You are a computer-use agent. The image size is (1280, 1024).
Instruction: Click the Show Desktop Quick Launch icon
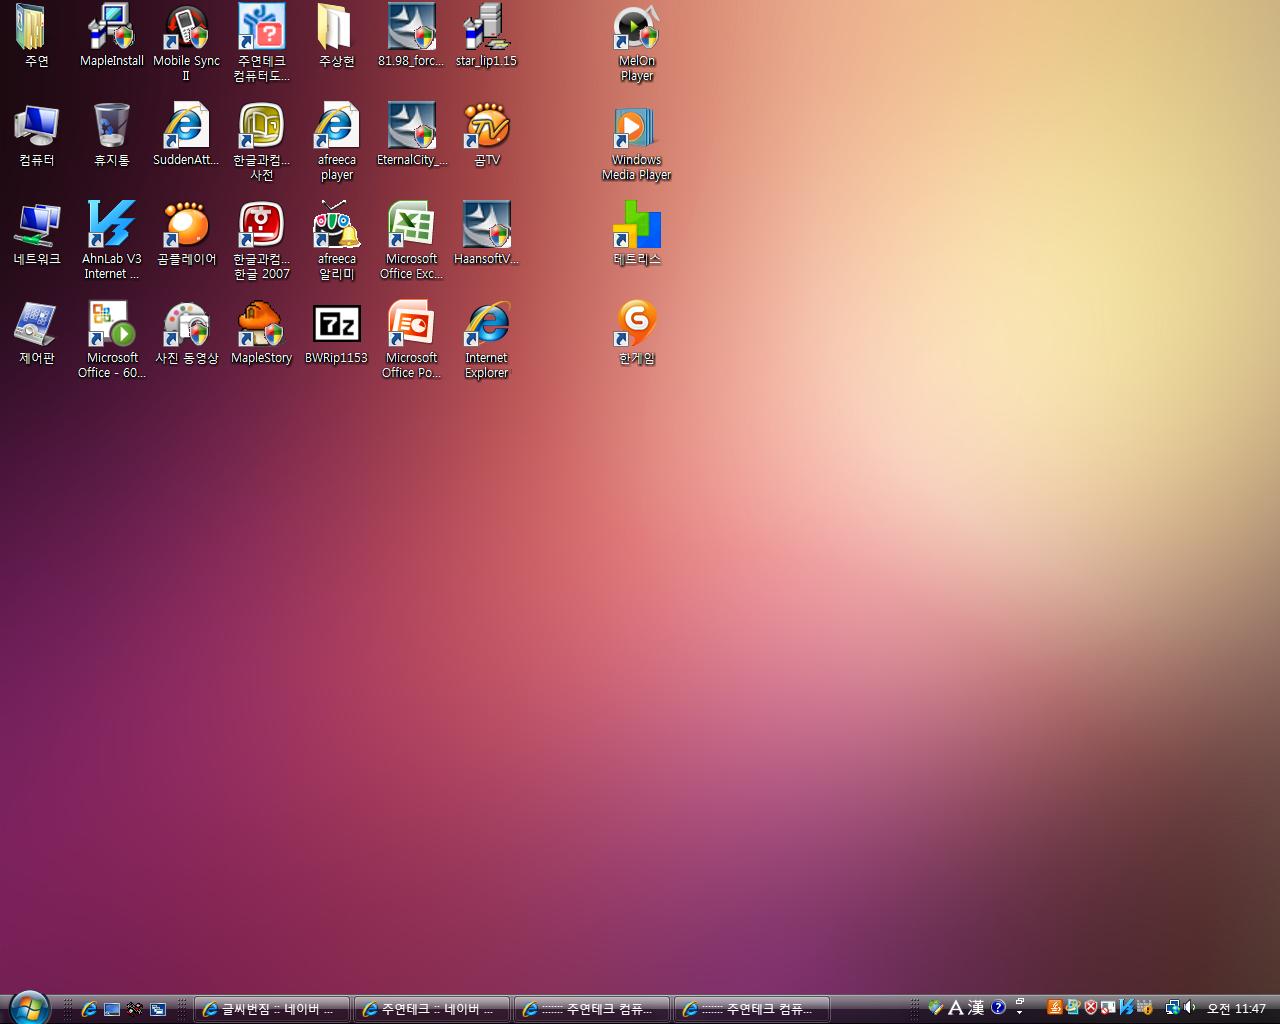coord(112,1009)
